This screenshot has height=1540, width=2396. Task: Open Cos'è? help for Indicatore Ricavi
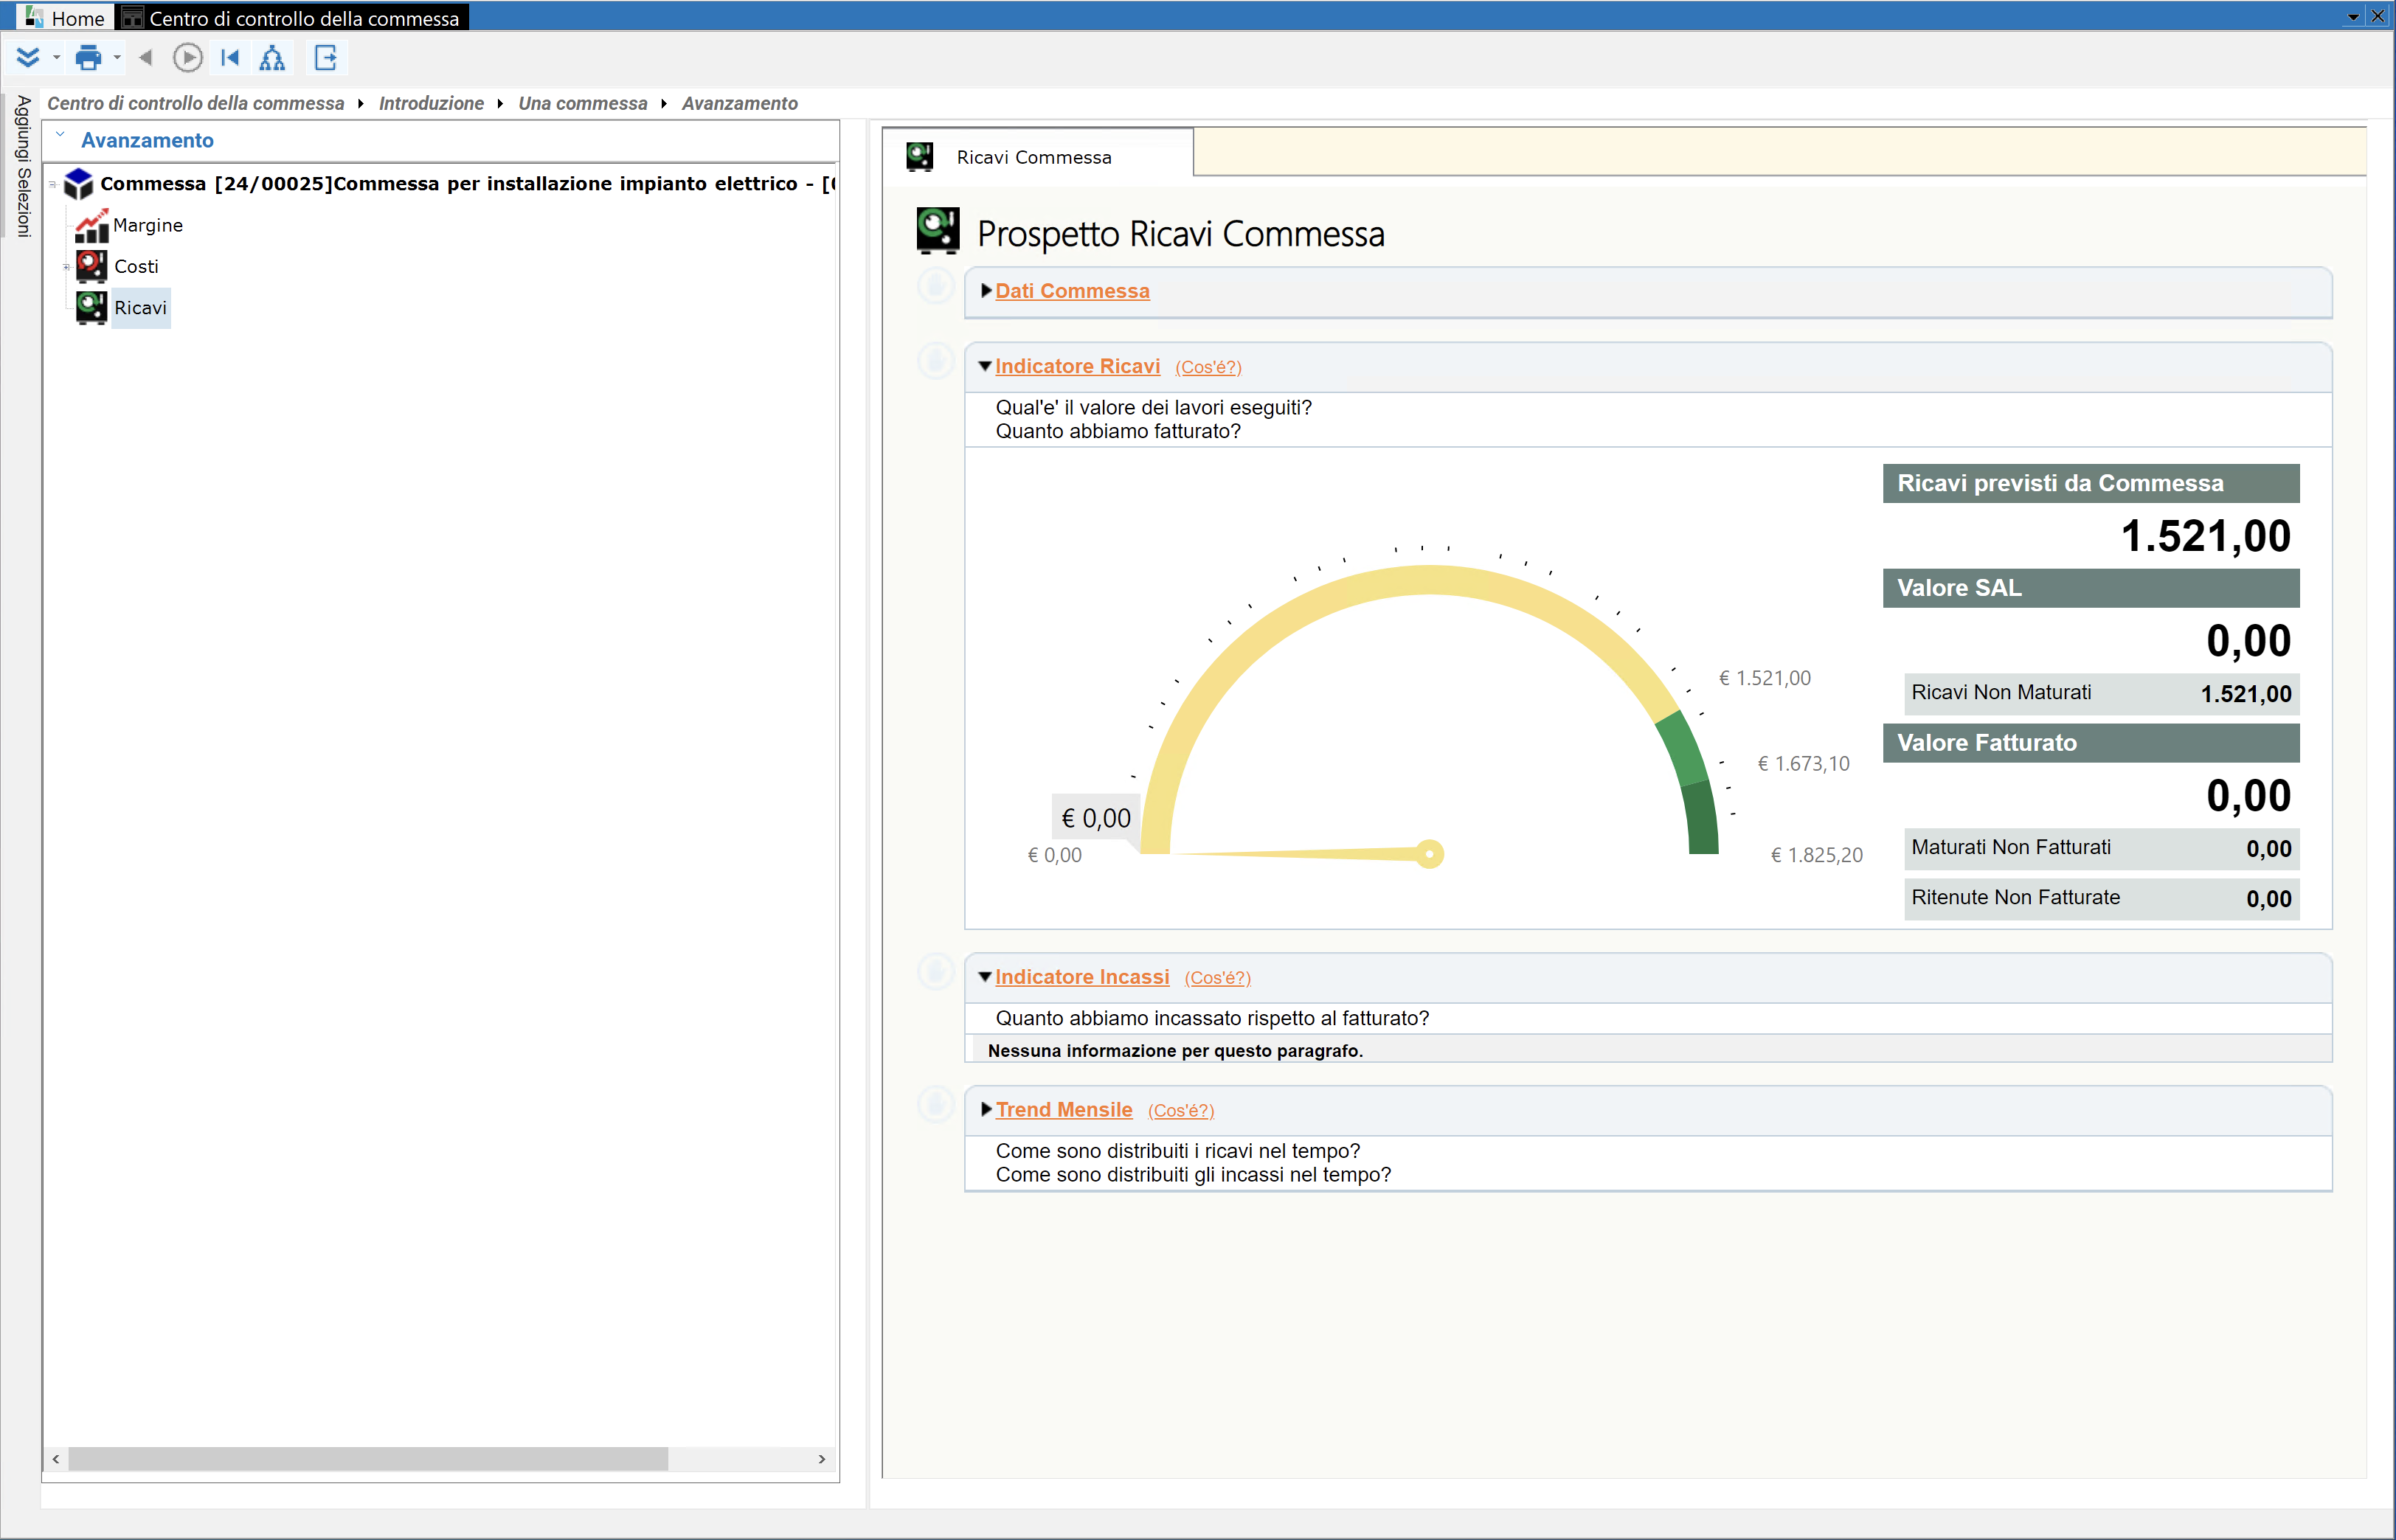pos(1208,367)
